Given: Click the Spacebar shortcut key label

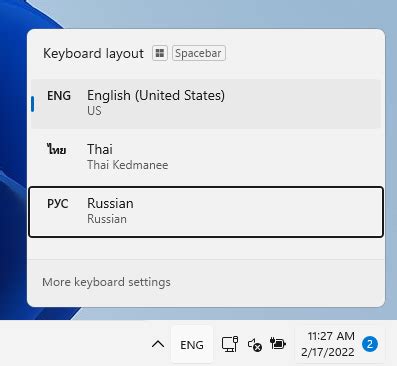Looking at the screenshot, I should 199,53.
